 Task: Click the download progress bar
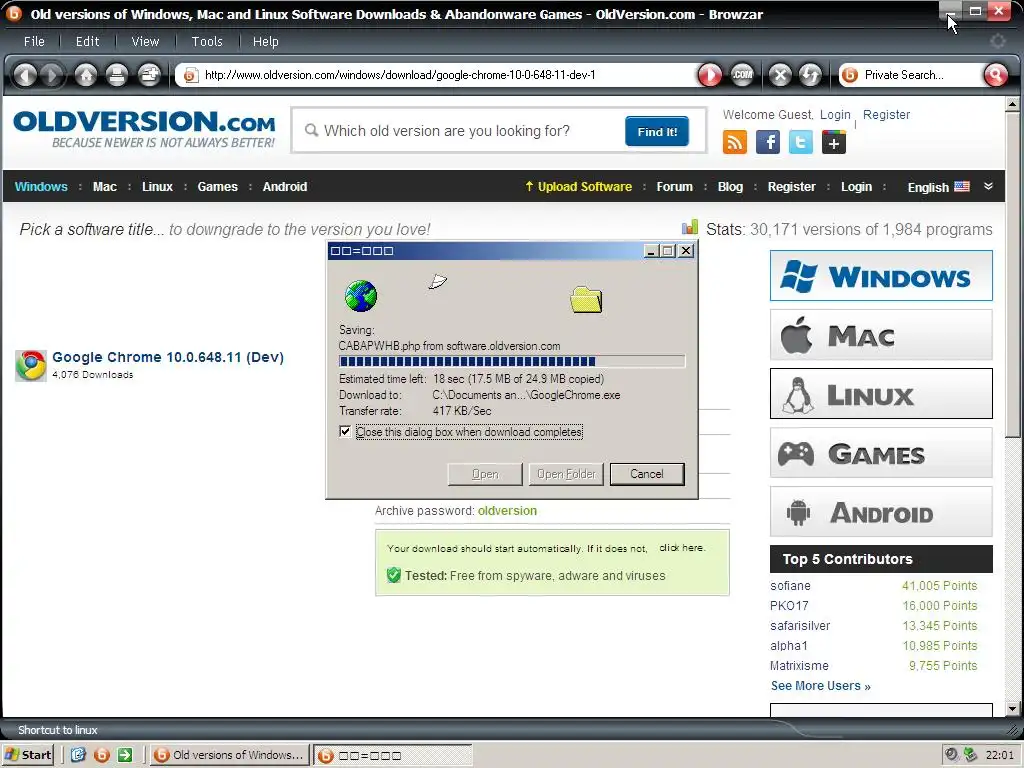coord(511,361)
